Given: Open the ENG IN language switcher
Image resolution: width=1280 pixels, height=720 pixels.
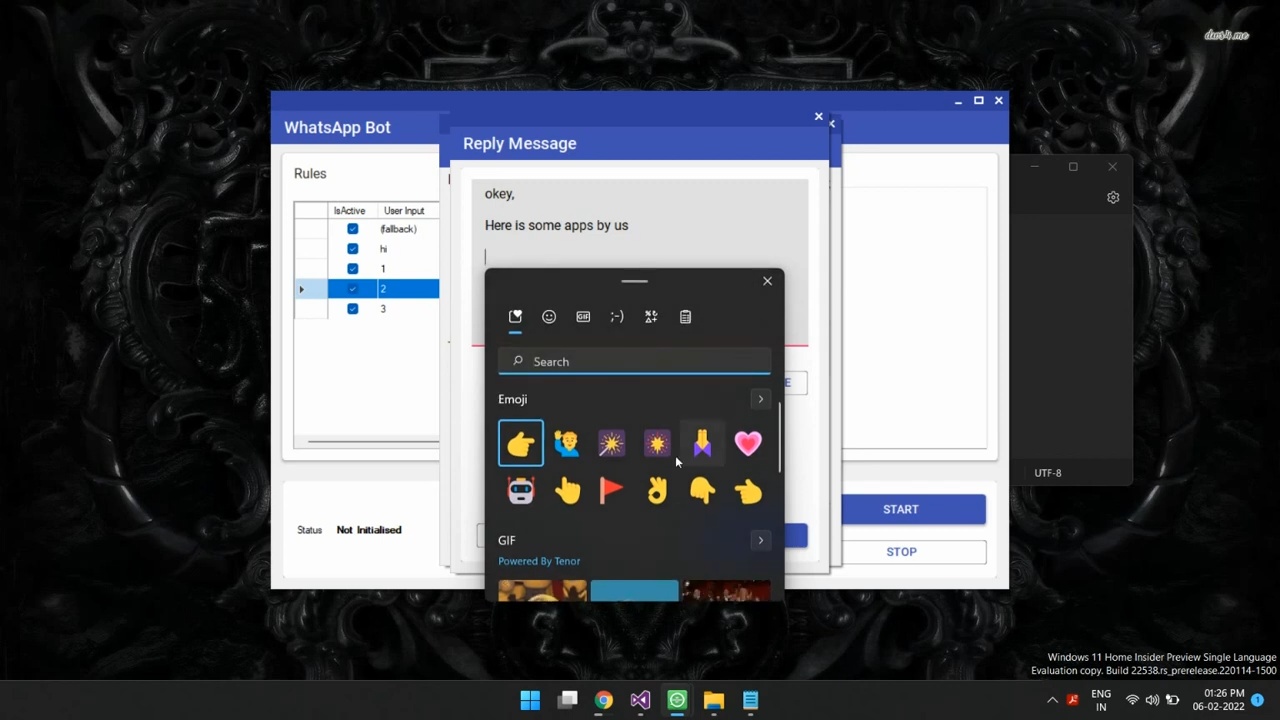Looking at the screenshot, I should pos(1101,700).
